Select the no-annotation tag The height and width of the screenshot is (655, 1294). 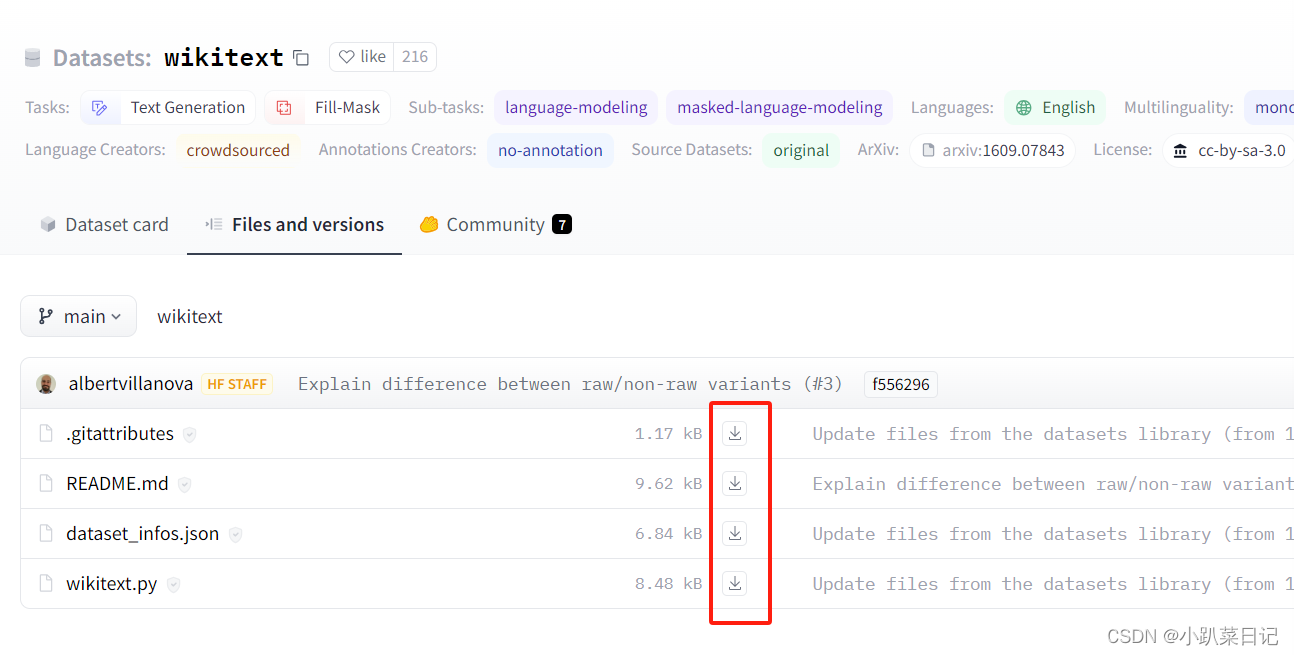[x=550, y=150]
